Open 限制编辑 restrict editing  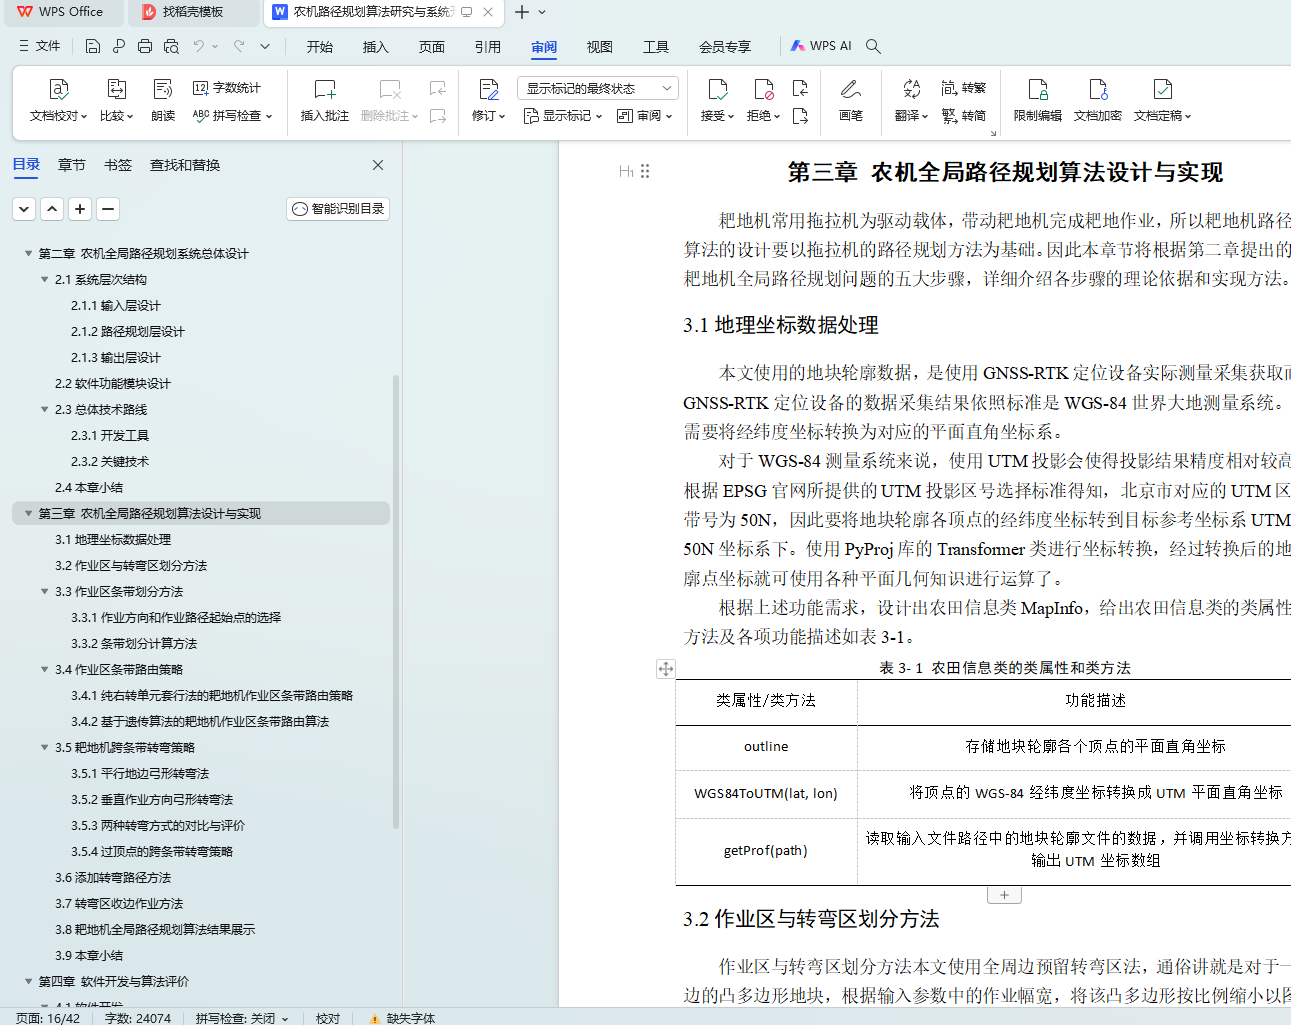[1038, 101]
